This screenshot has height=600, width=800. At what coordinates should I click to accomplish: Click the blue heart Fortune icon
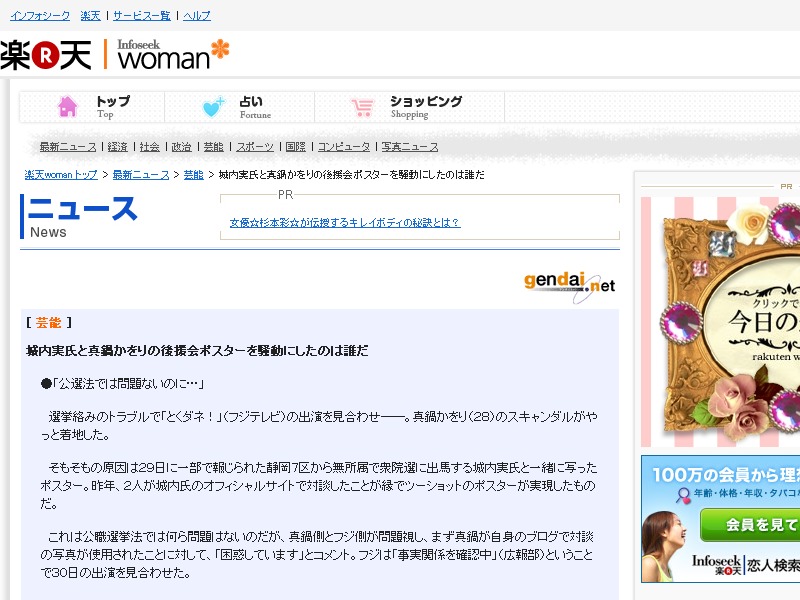213,107
